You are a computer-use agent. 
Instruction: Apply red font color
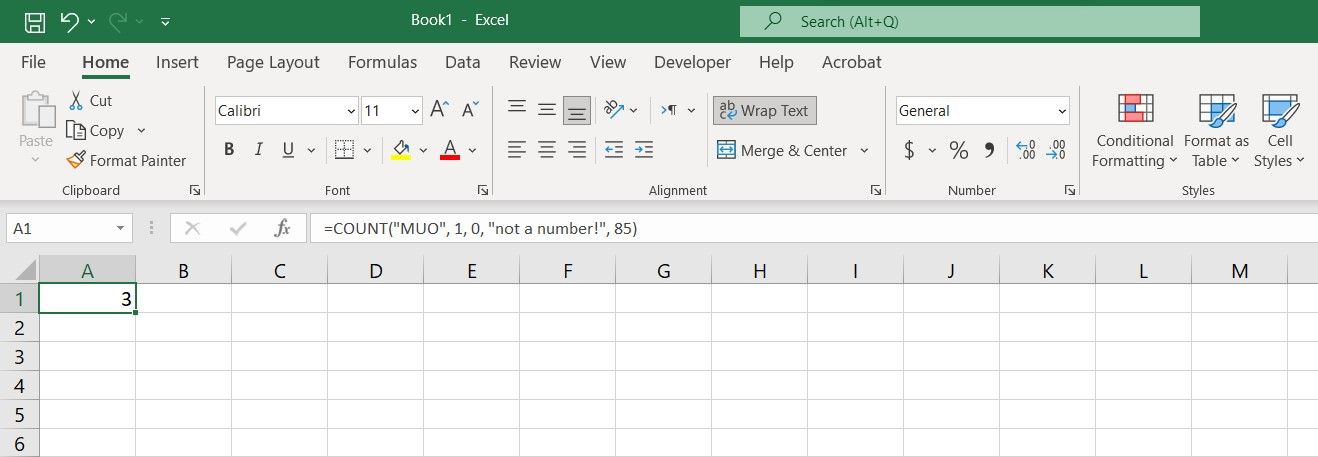pos(450,150)
